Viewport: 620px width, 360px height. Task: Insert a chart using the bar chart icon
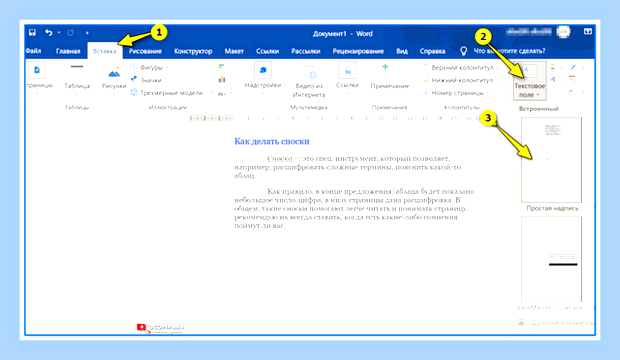click(x=222, y=80)
